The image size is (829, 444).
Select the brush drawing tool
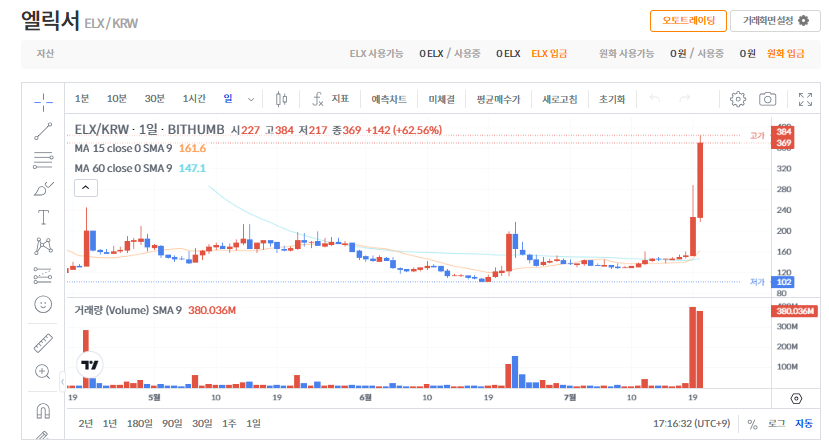[x=43, y=189]
